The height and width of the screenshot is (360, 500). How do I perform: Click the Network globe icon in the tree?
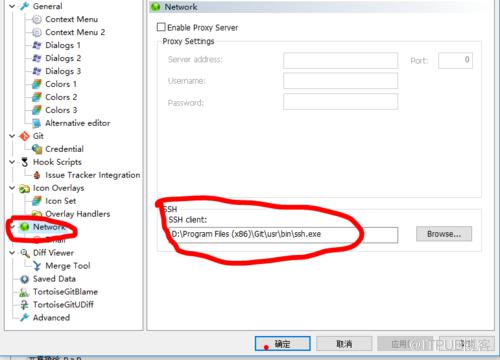pos(24,227)
